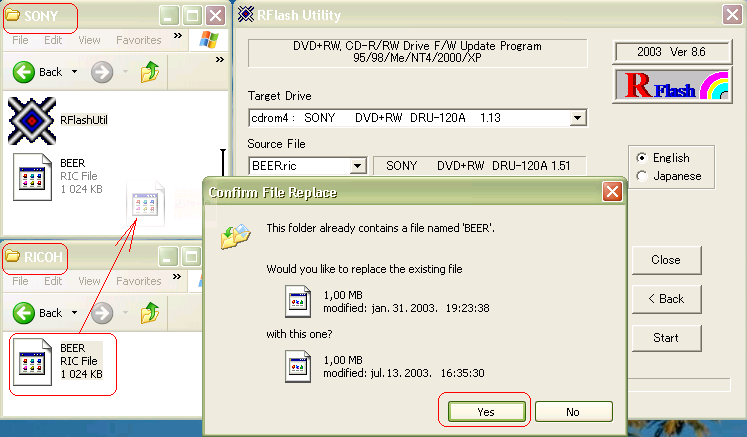747x437 pixels.
Task: Click the folder copy icon in Confirm File Replace
Action: point(235,236)
